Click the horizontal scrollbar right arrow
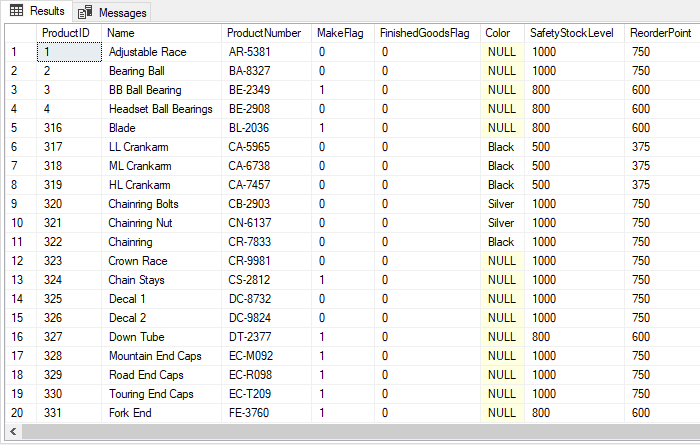The width and height of the screenshot is (700, 445). tap(691, 432)
